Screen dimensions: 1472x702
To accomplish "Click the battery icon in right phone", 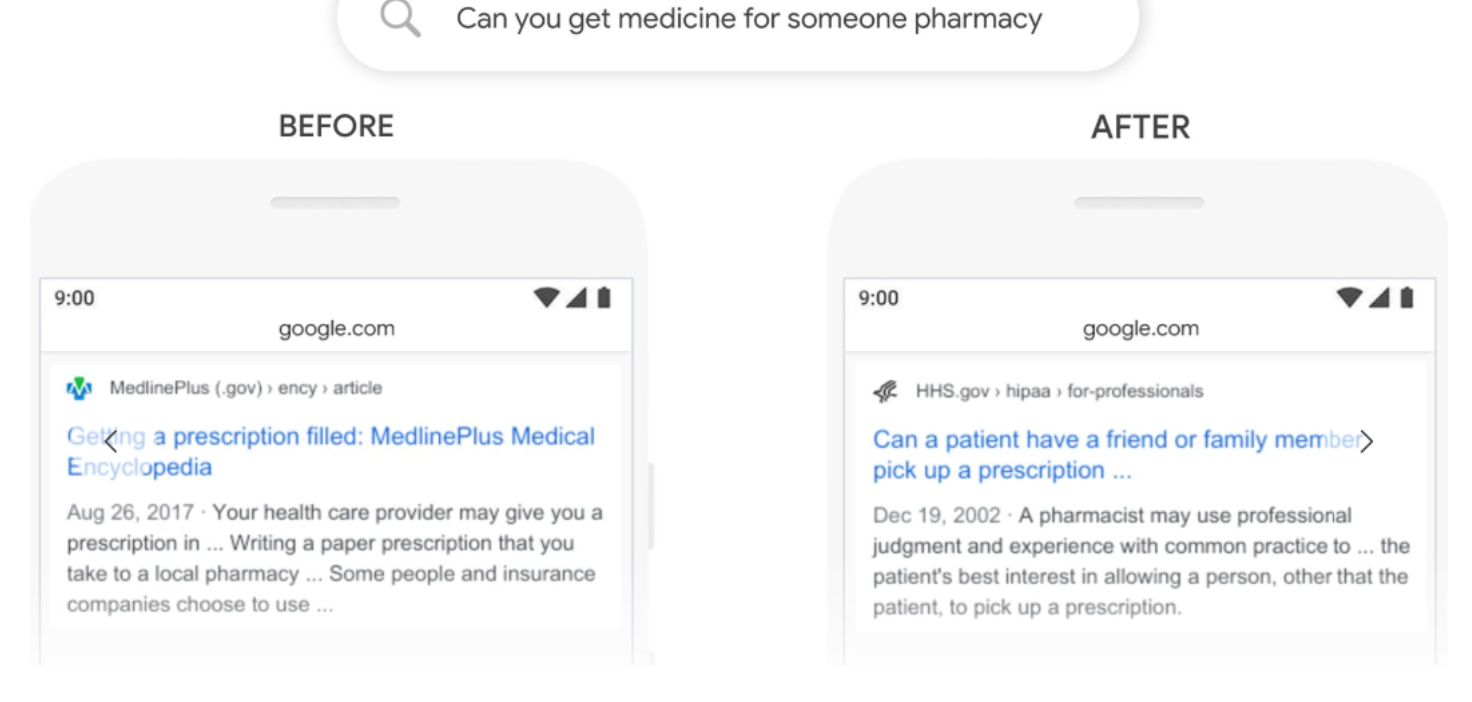I will [x=1408, y=297].
